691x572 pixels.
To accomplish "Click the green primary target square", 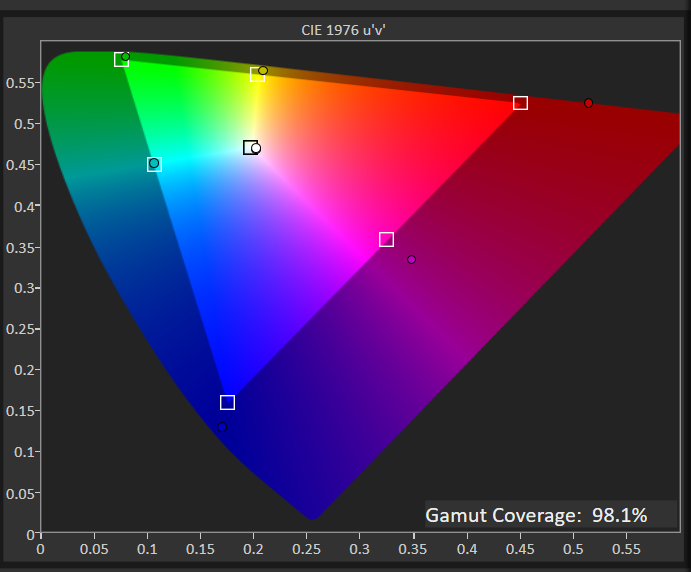I will (x=121, y=60).
